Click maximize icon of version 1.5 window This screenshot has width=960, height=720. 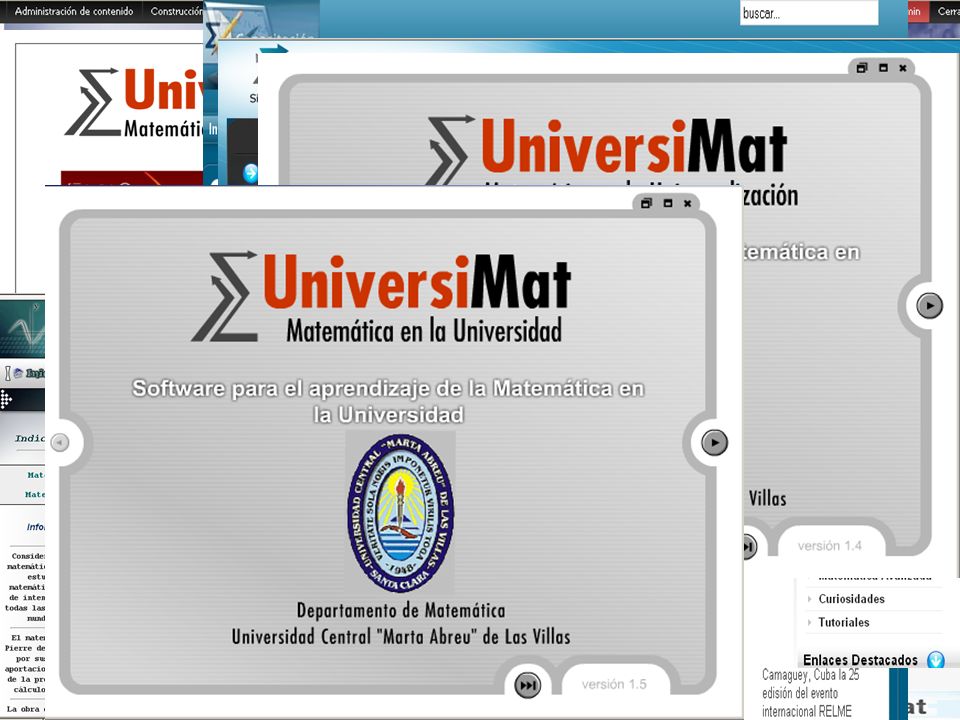tap(667, 203)
